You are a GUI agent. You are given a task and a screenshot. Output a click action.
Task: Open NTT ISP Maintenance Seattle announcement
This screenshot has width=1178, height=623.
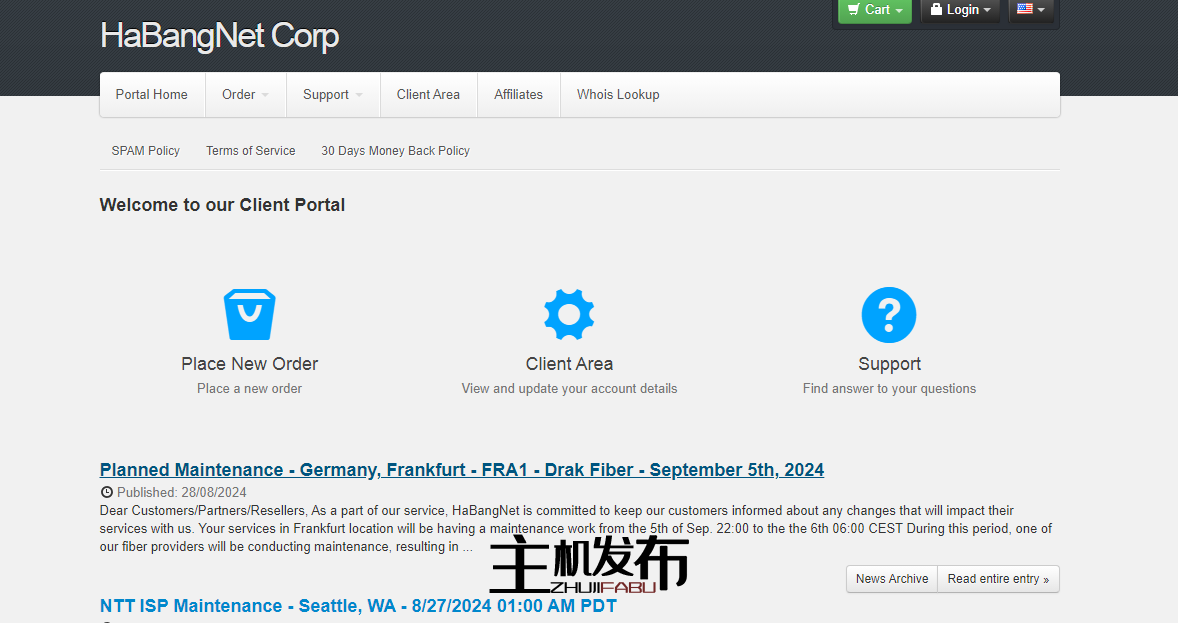(x=358, y=606)
